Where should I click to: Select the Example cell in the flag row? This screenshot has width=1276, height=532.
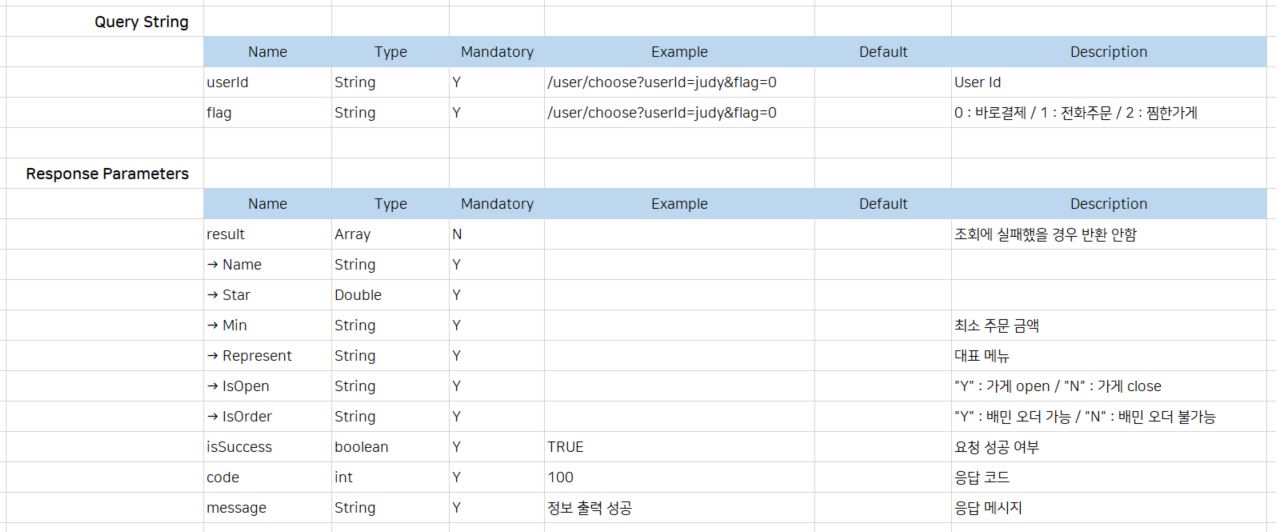point(661,113)
